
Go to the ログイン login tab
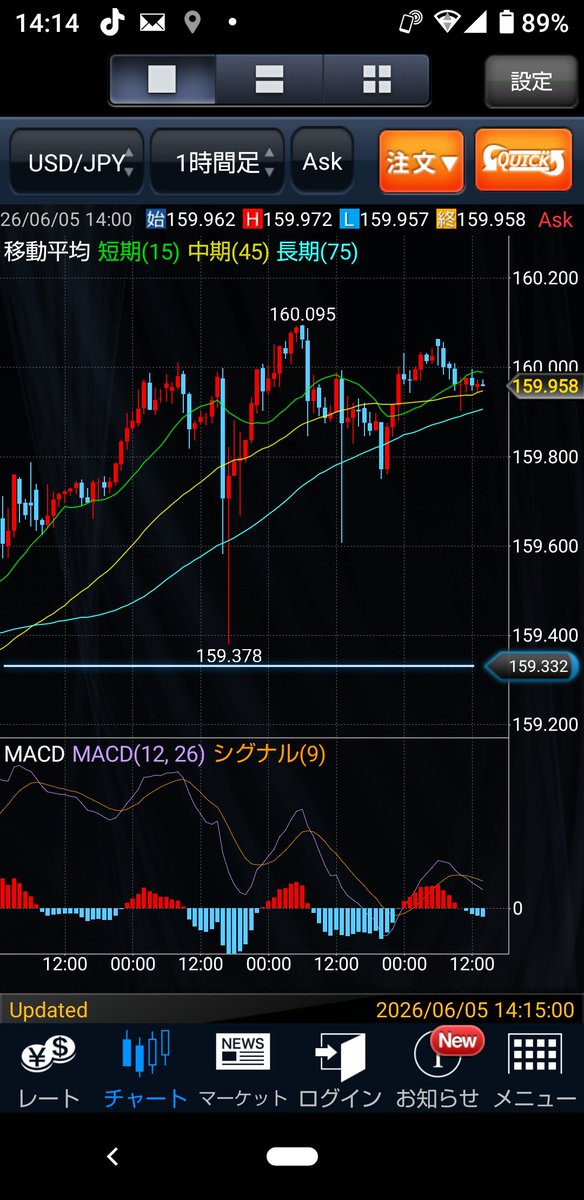[340, 1071]
